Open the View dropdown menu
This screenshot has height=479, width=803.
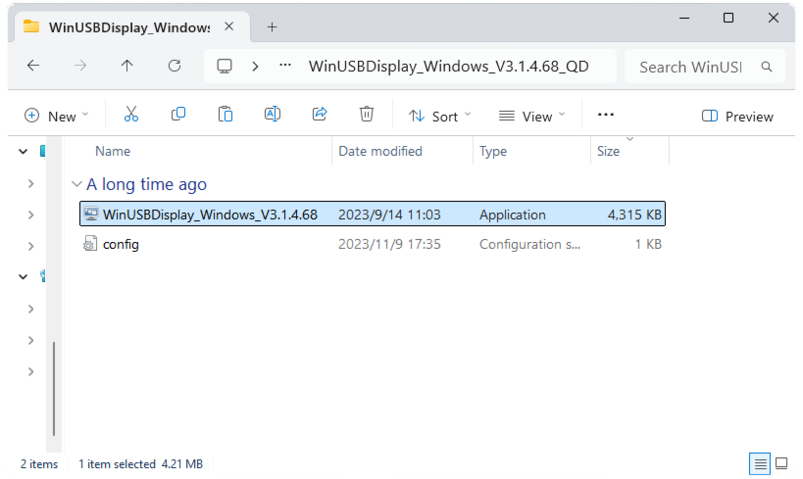point(532,116)
